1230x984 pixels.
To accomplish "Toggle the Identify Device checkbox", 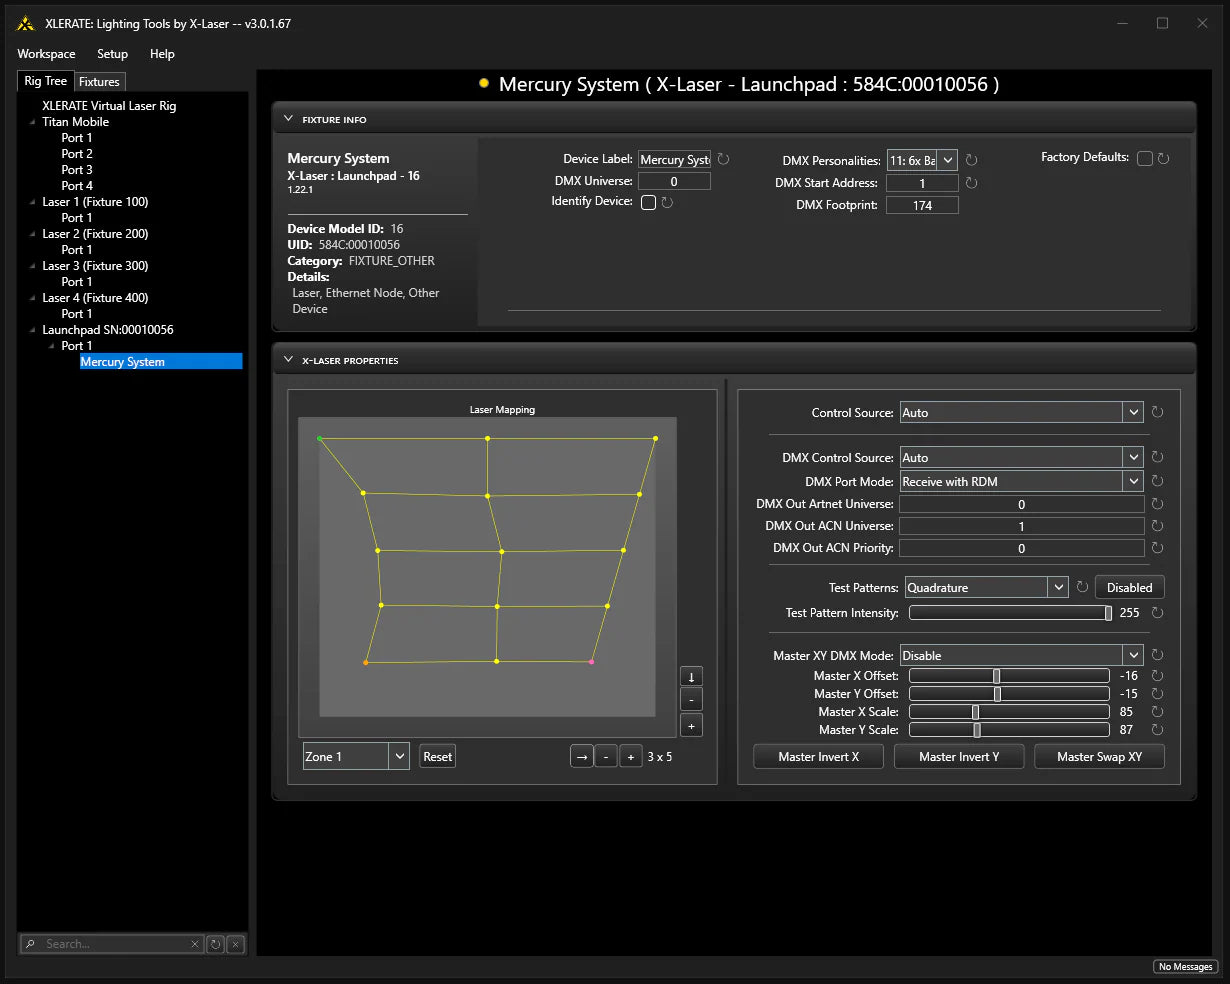I will 648,202.
